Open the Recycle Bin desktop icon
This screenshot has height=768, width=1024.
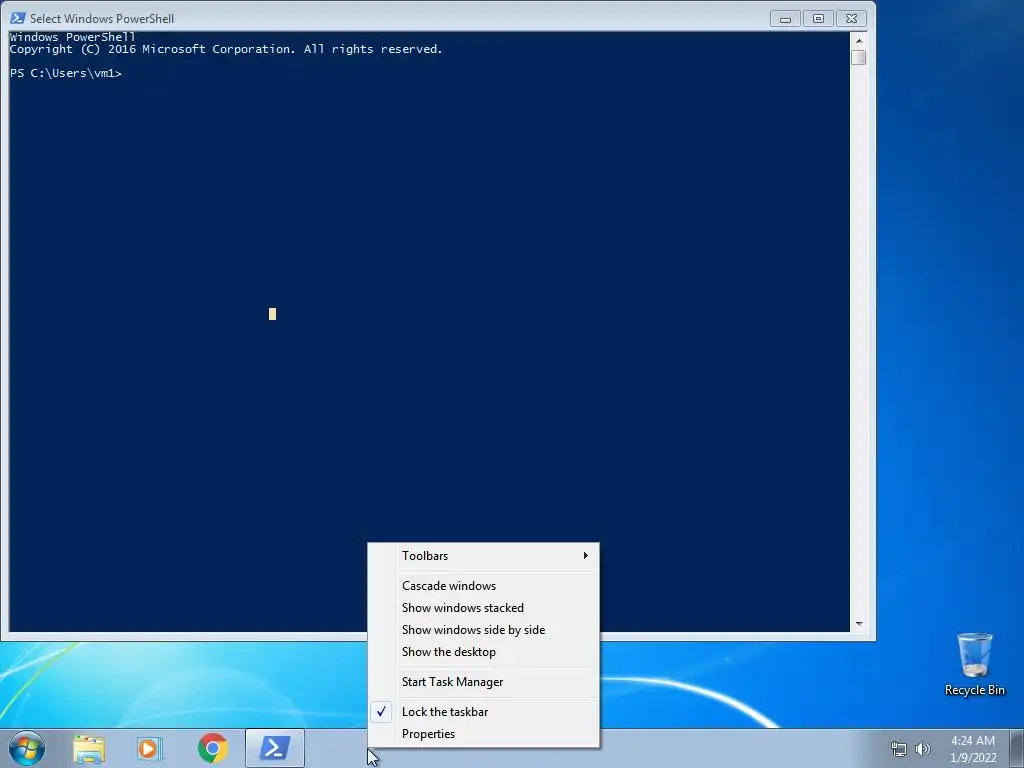click(974, 665)
